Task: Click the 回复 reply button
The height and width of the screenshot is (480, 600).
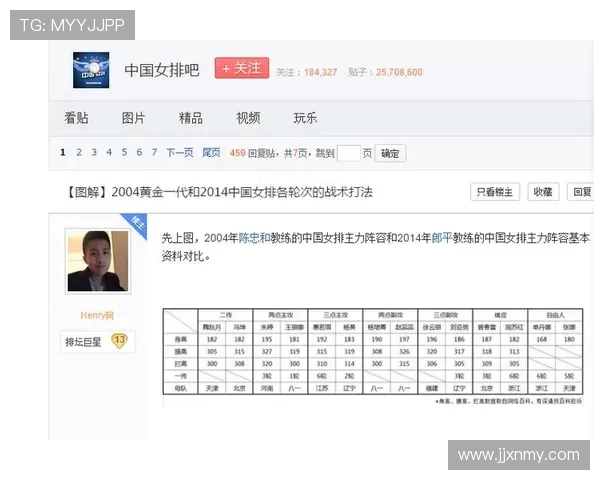Action: [582, 192]
